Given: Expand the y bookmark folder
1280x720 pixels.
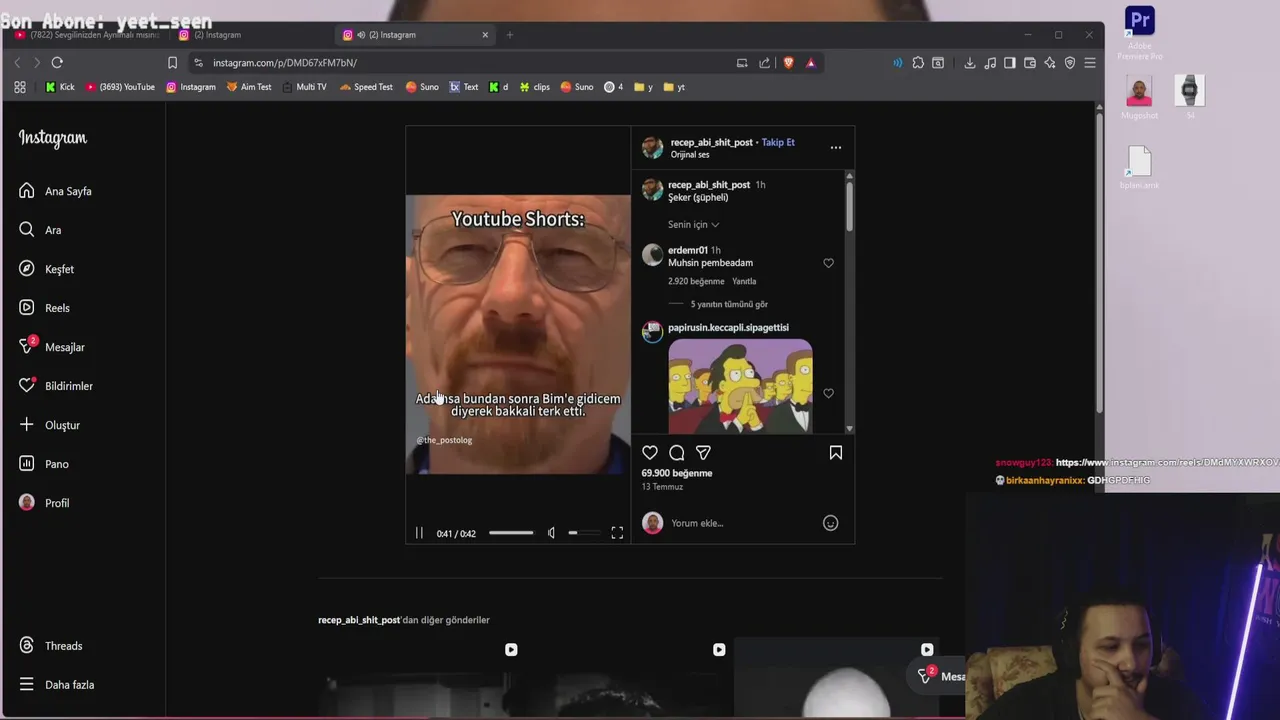Looking at the screenshot, I should tap(643, 87).
